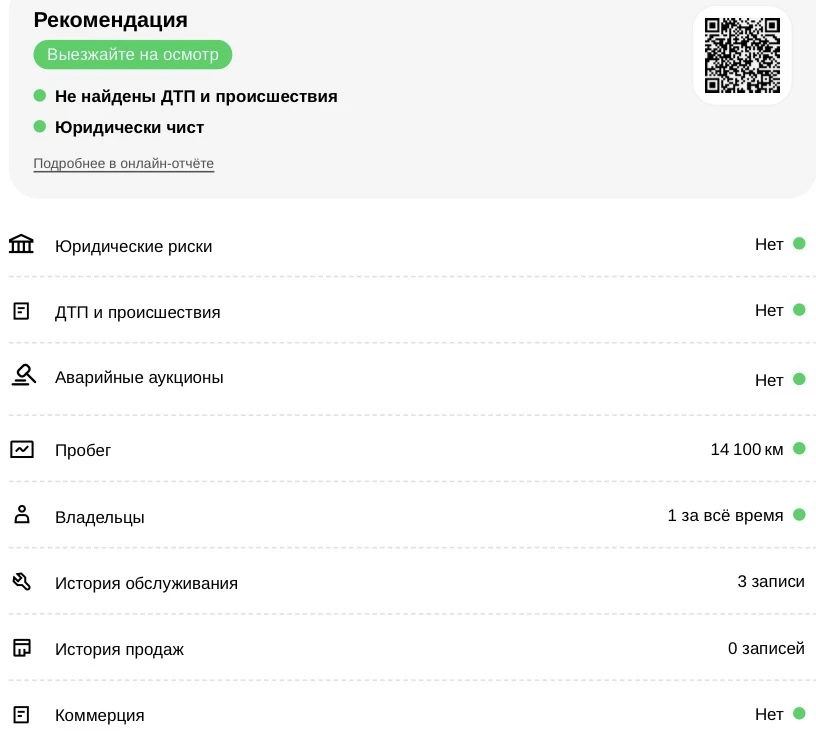Viewport: 816px width, 739px height.
Task: Click the bank building legal risks icon
Action: (21, 244)
